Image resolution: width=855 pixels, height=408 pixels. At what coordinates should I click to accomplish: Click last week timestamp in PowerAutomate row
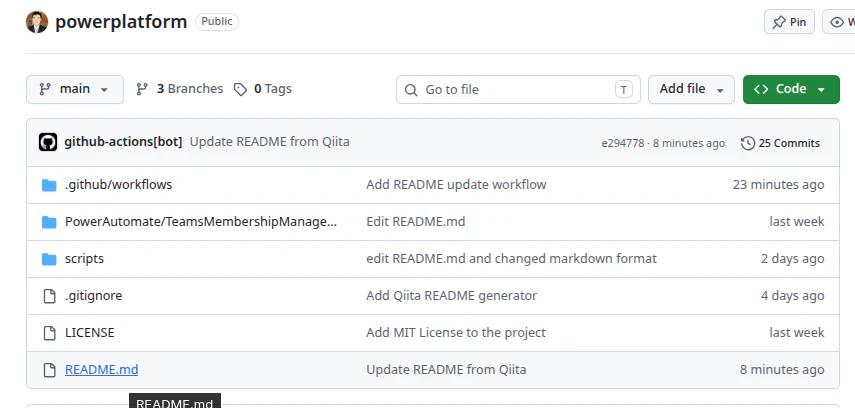click(797, 221)
